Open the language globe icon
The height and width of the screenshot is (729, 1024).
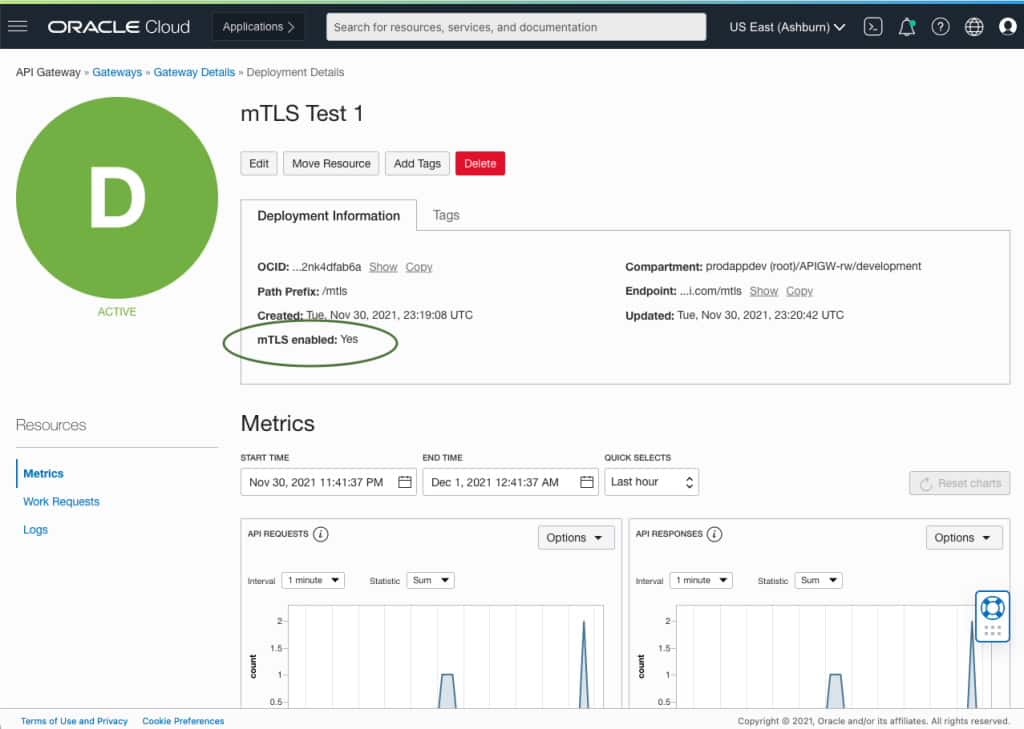coord(974,27)
